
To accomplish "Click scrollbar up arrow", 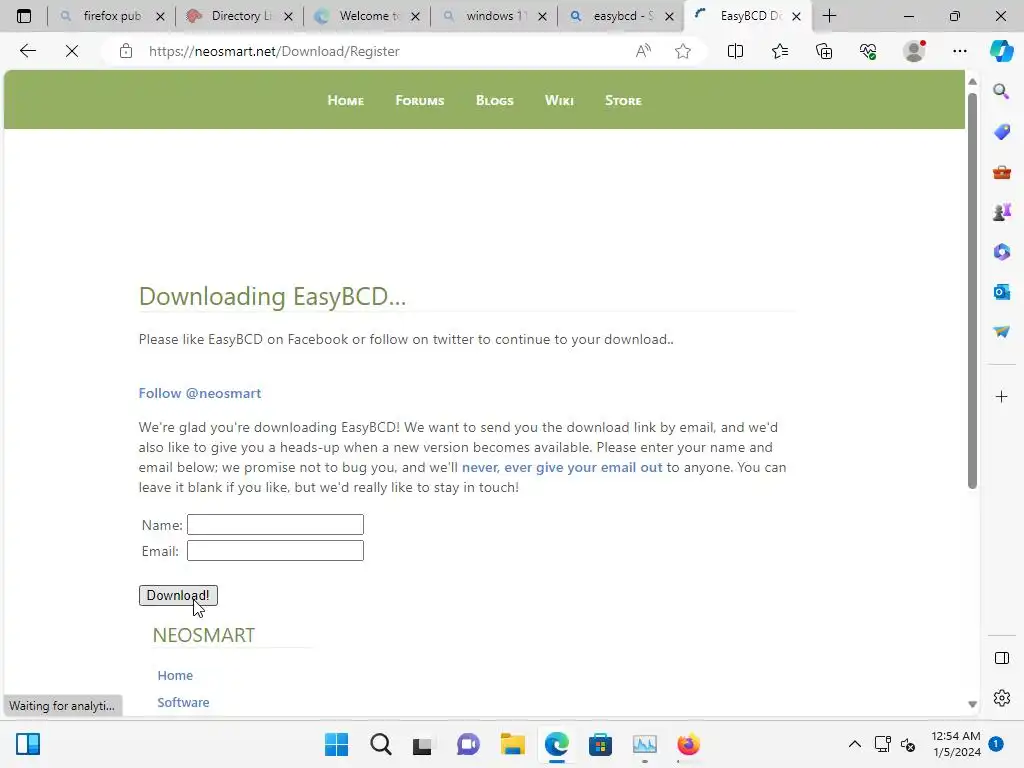I will (x=972, y=82).
